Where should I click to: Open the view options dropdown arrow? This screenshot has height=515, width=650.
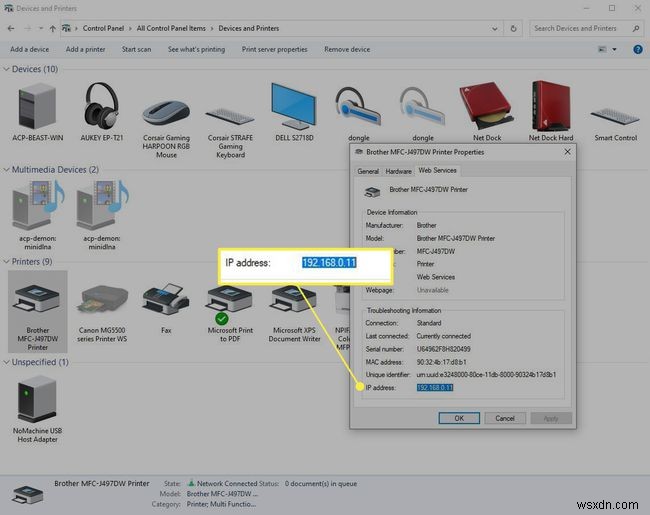614,49
